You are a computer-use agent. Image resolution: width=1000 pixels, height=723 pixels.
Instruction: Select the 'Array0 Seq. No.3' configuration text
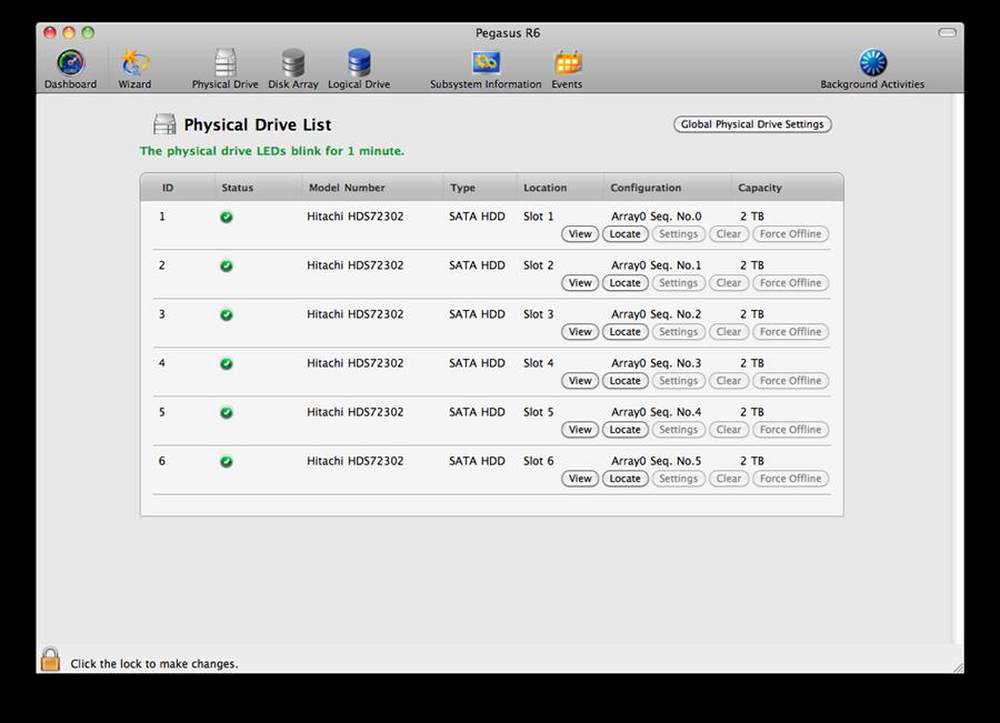[656, 363]
